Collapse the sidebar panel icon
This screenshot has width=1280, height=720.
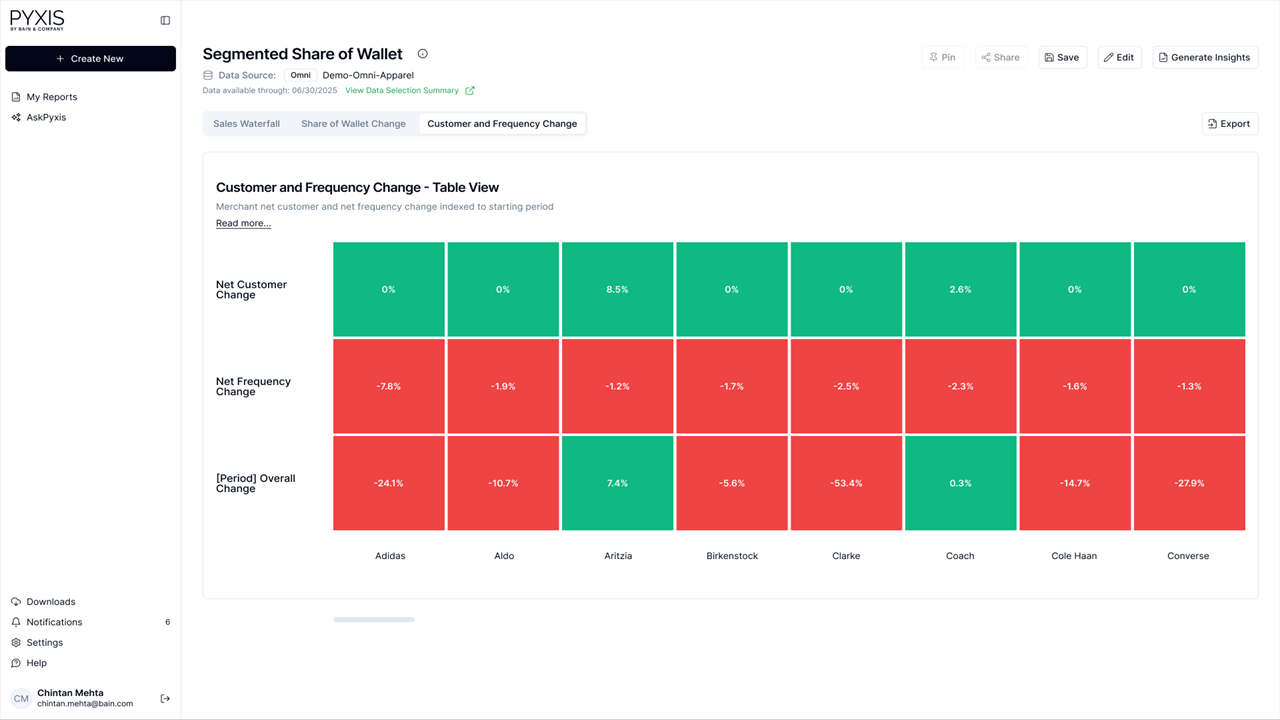(x=165, y=20)
